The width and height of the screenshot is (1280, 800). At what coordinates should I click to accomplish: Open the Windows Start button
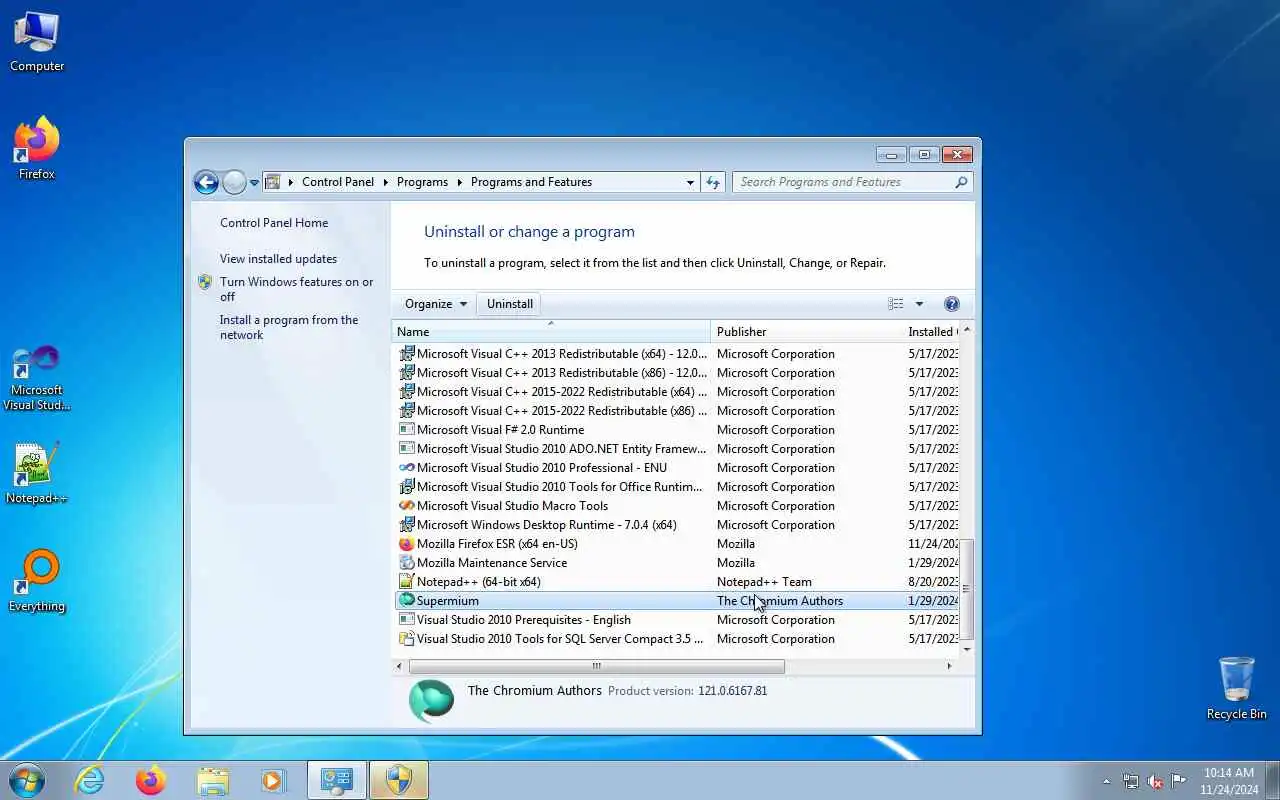point(27,780)
